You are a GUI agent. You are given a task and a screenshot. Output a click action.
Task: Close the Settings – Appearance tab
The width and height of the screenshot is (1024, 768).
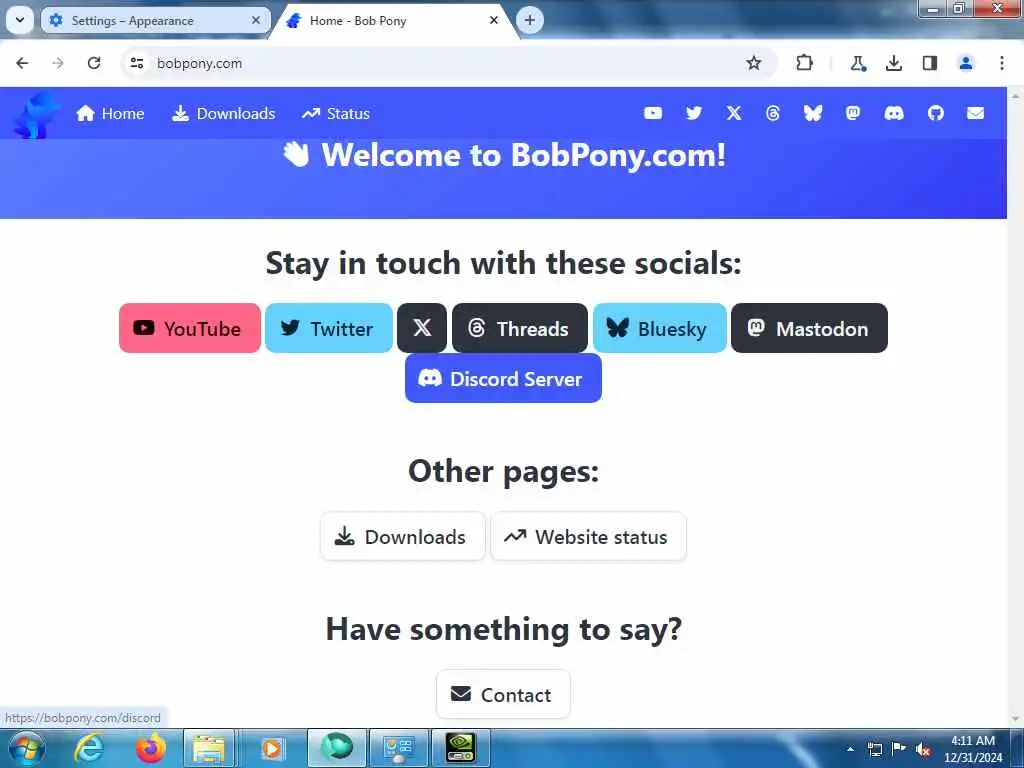point(256,20)
